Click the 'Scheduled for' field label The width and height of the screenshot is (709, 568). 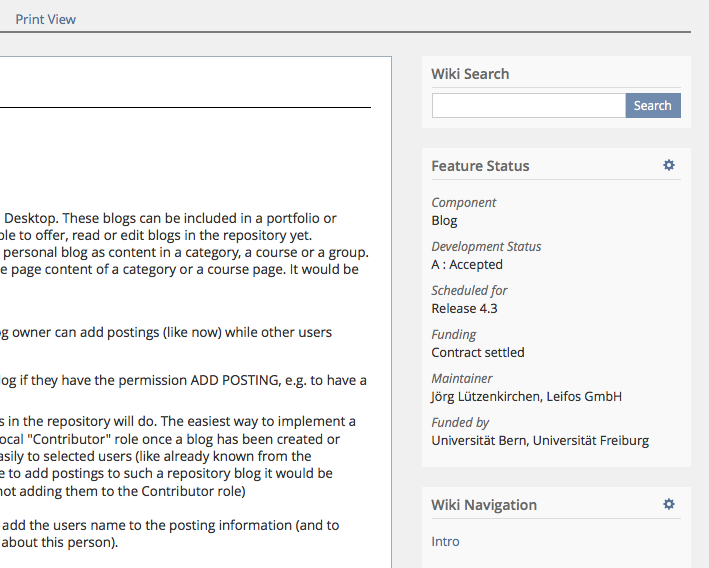[x=469, y=290]
